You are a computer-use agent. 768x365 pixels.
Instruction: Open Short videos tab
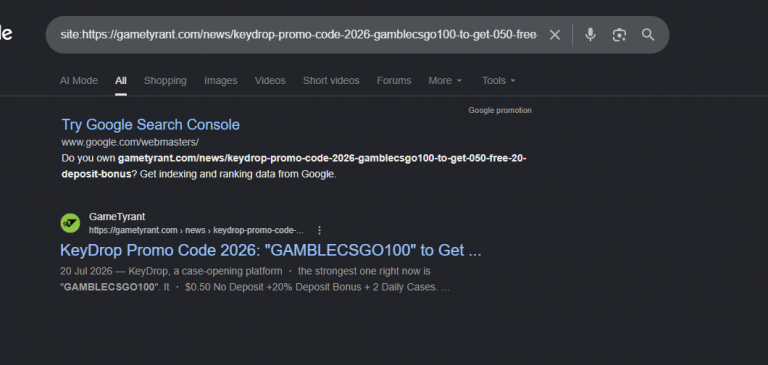click(331, 80)
